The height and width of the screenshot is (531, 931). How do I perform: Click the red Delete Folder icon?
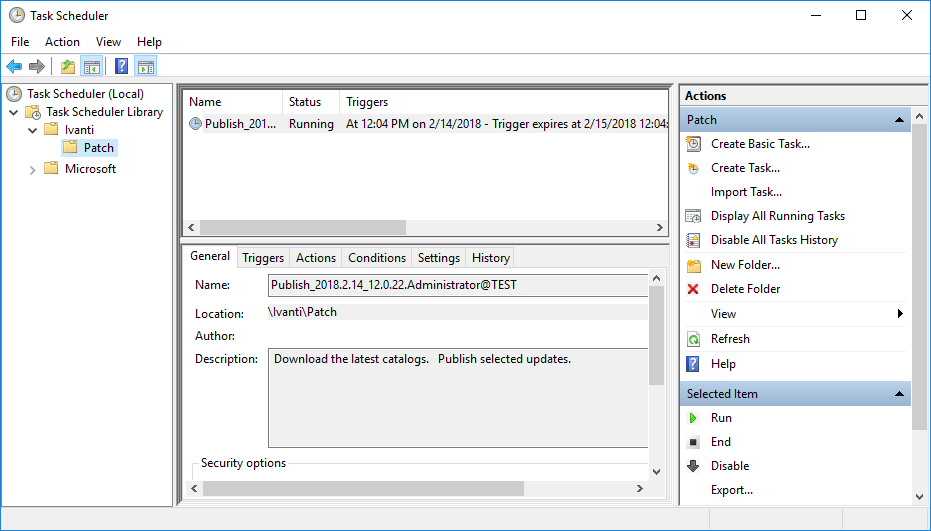(x=693, y=289)
